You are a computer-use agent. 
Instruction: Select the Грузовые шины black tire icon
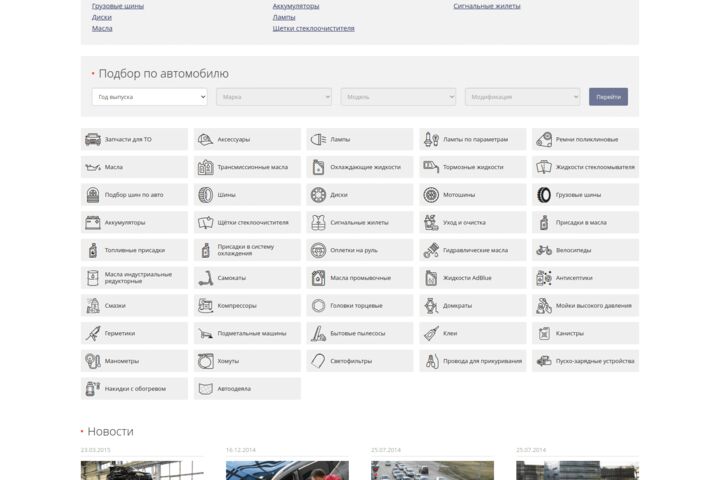tap(544, 195)
